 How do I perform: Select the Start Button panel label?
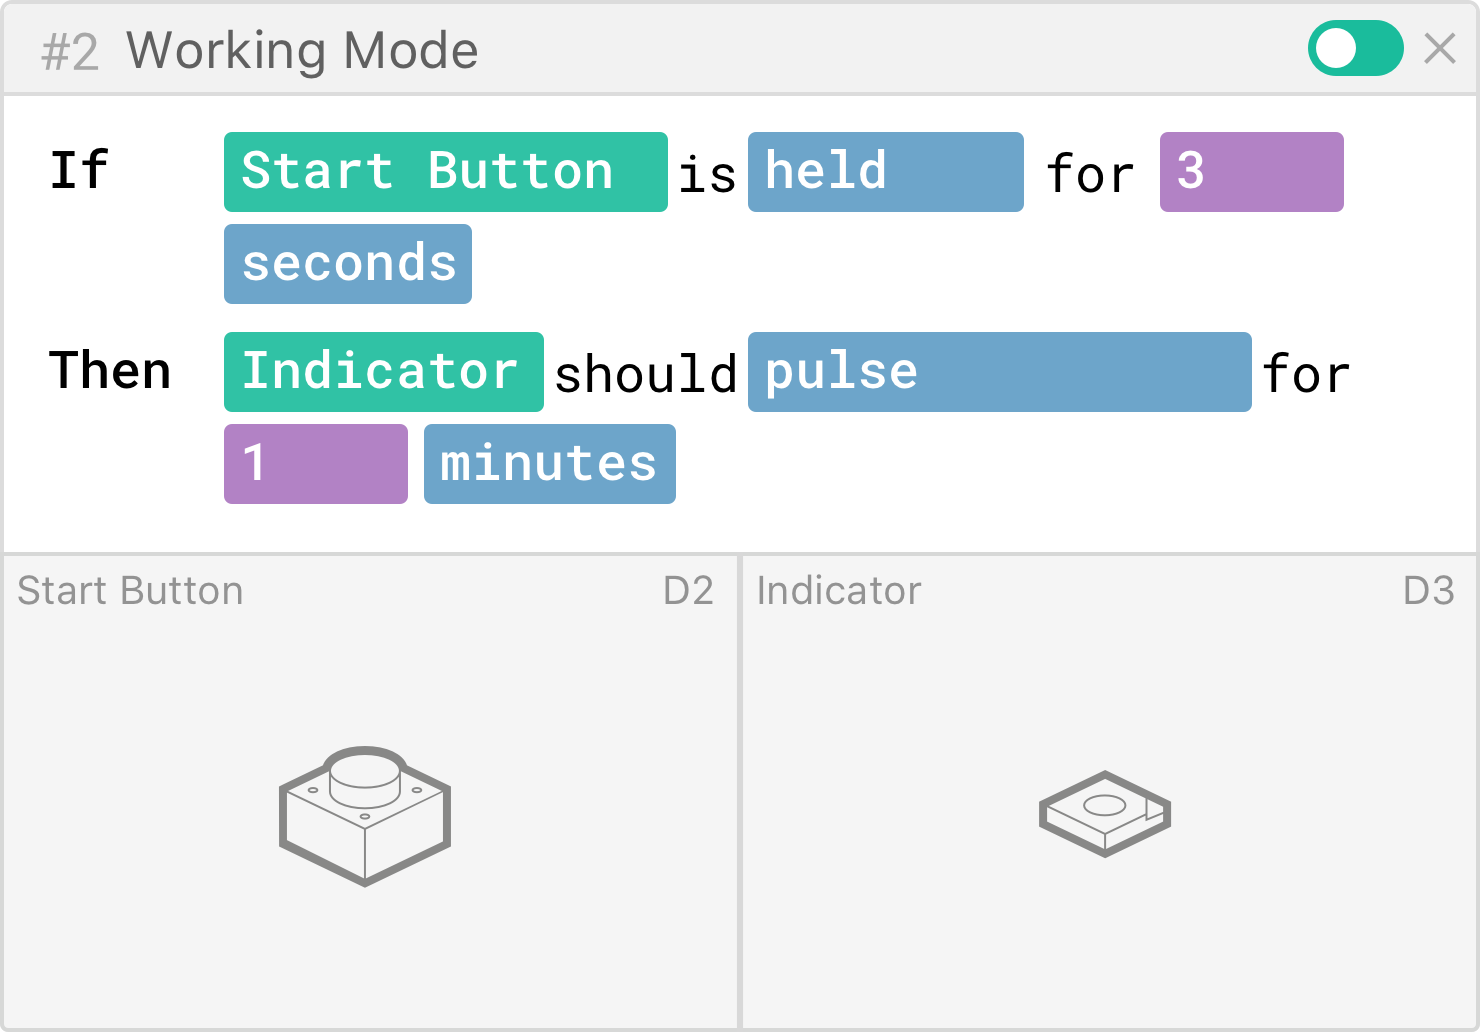130,591
